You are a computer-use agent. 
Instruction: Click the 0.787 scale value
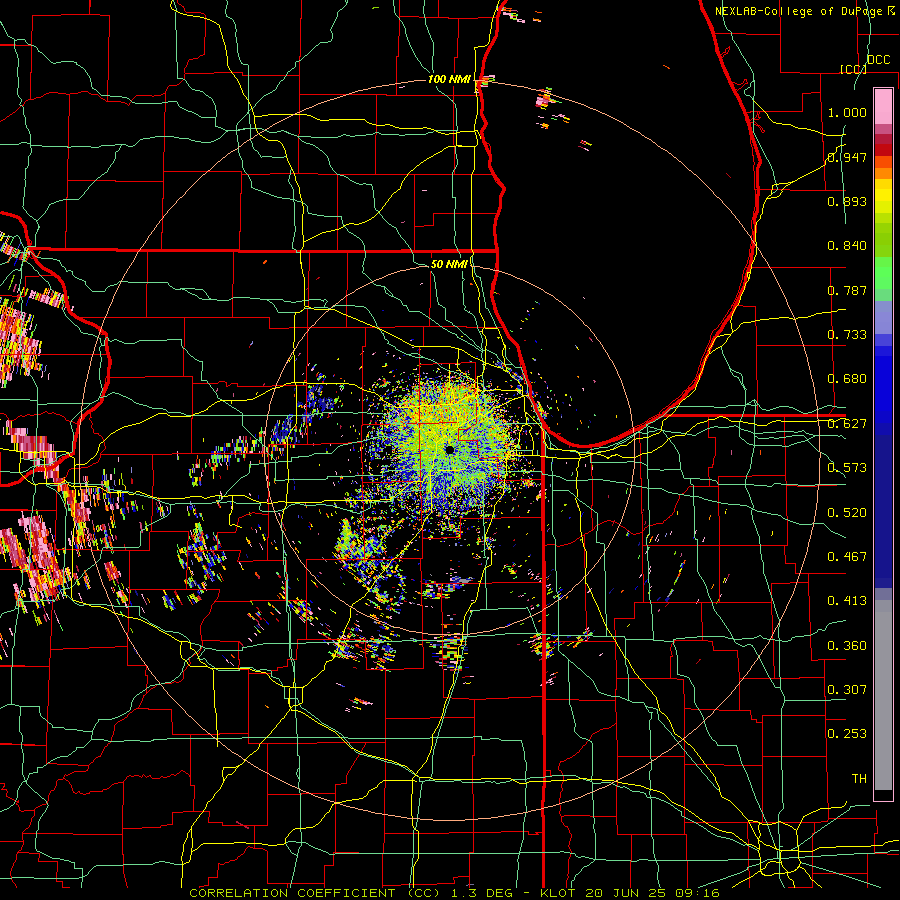point(847,290)
